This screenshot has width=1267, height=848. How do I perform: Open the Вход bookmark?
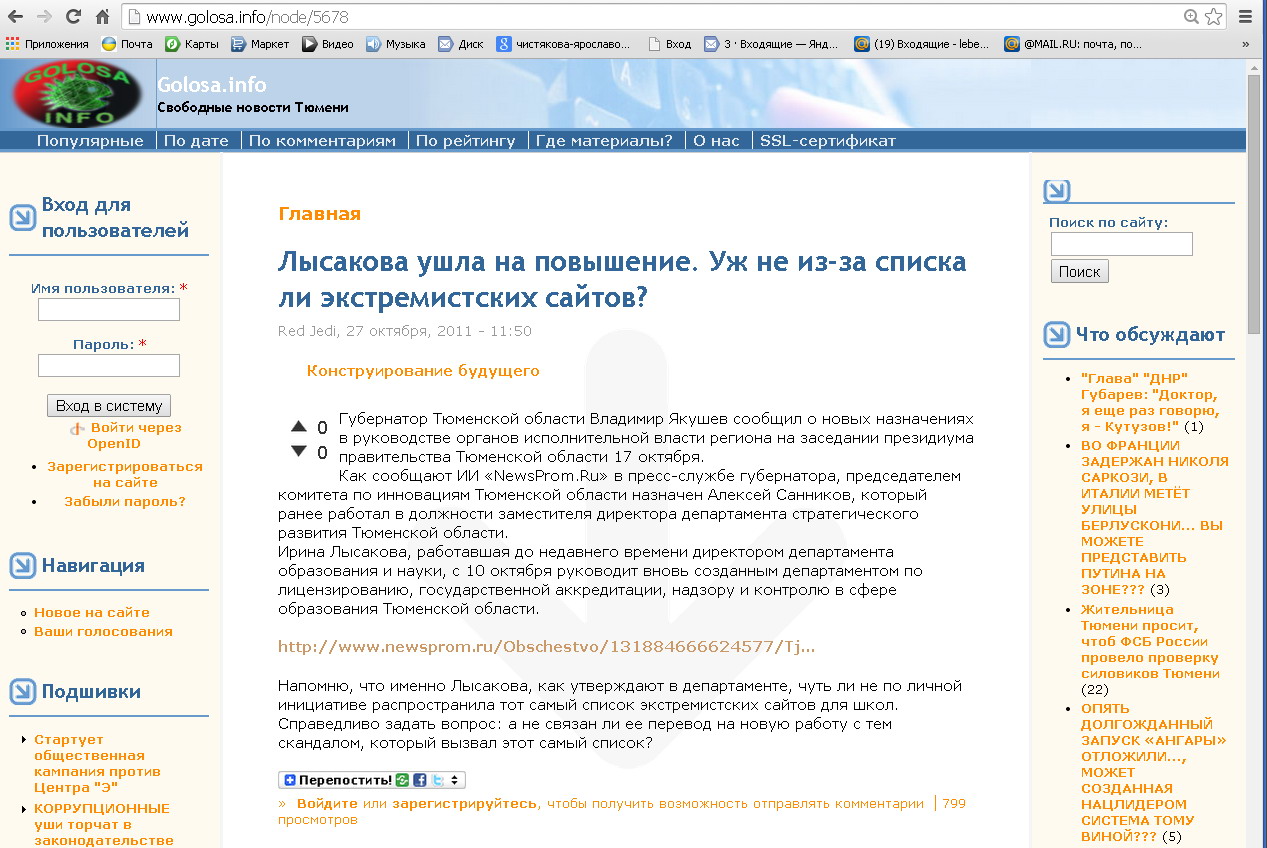670,44
